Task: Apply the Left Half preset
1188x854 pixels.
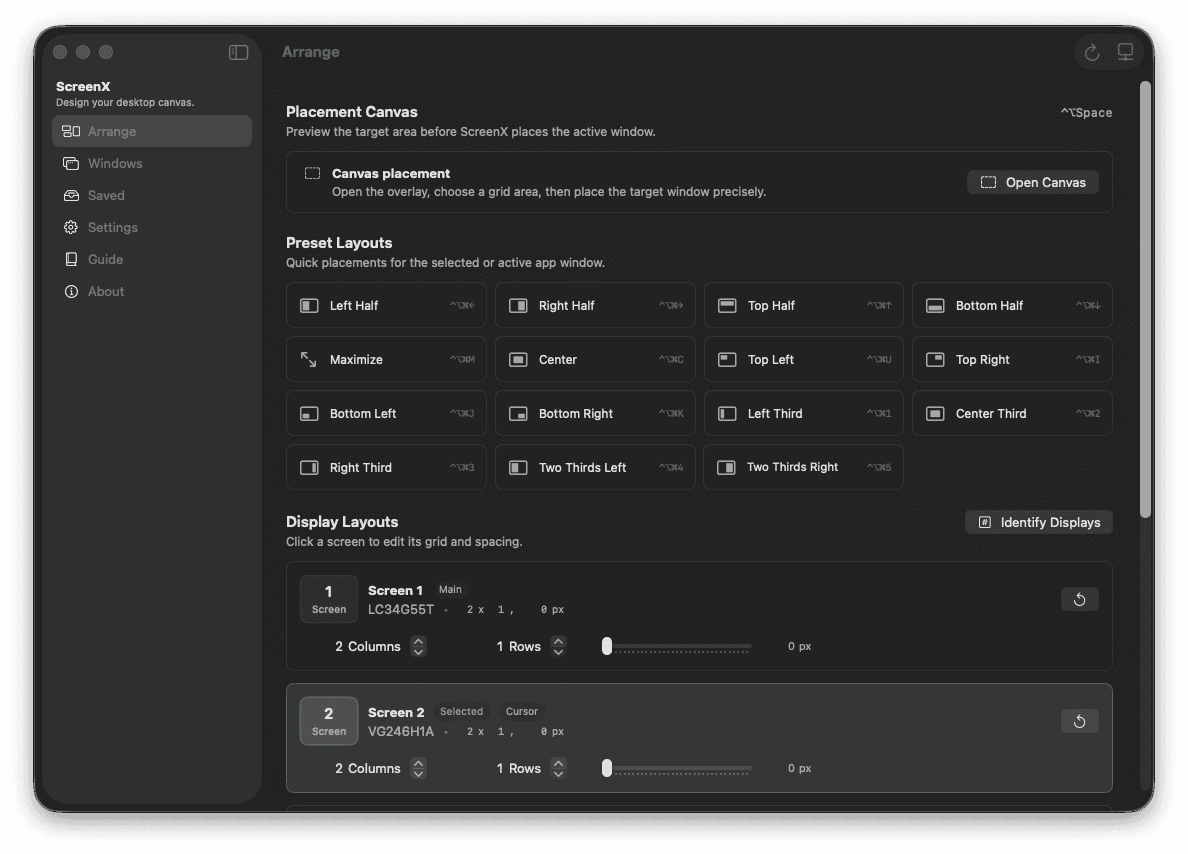Action: (386, 305)
